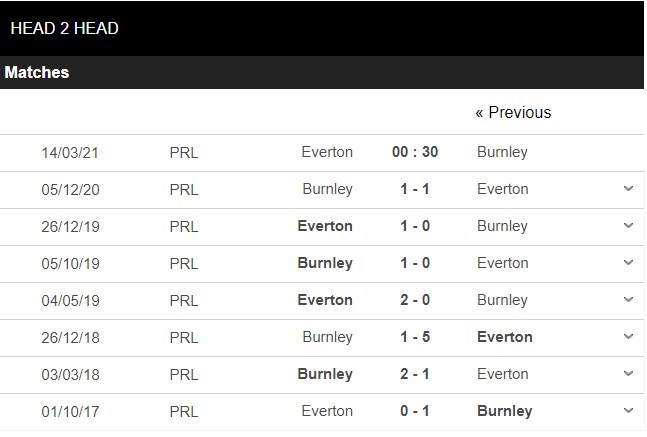Click Everton in the 14/03/21 fixture
This screenshot has height=437, width=647.
point(327,152)
